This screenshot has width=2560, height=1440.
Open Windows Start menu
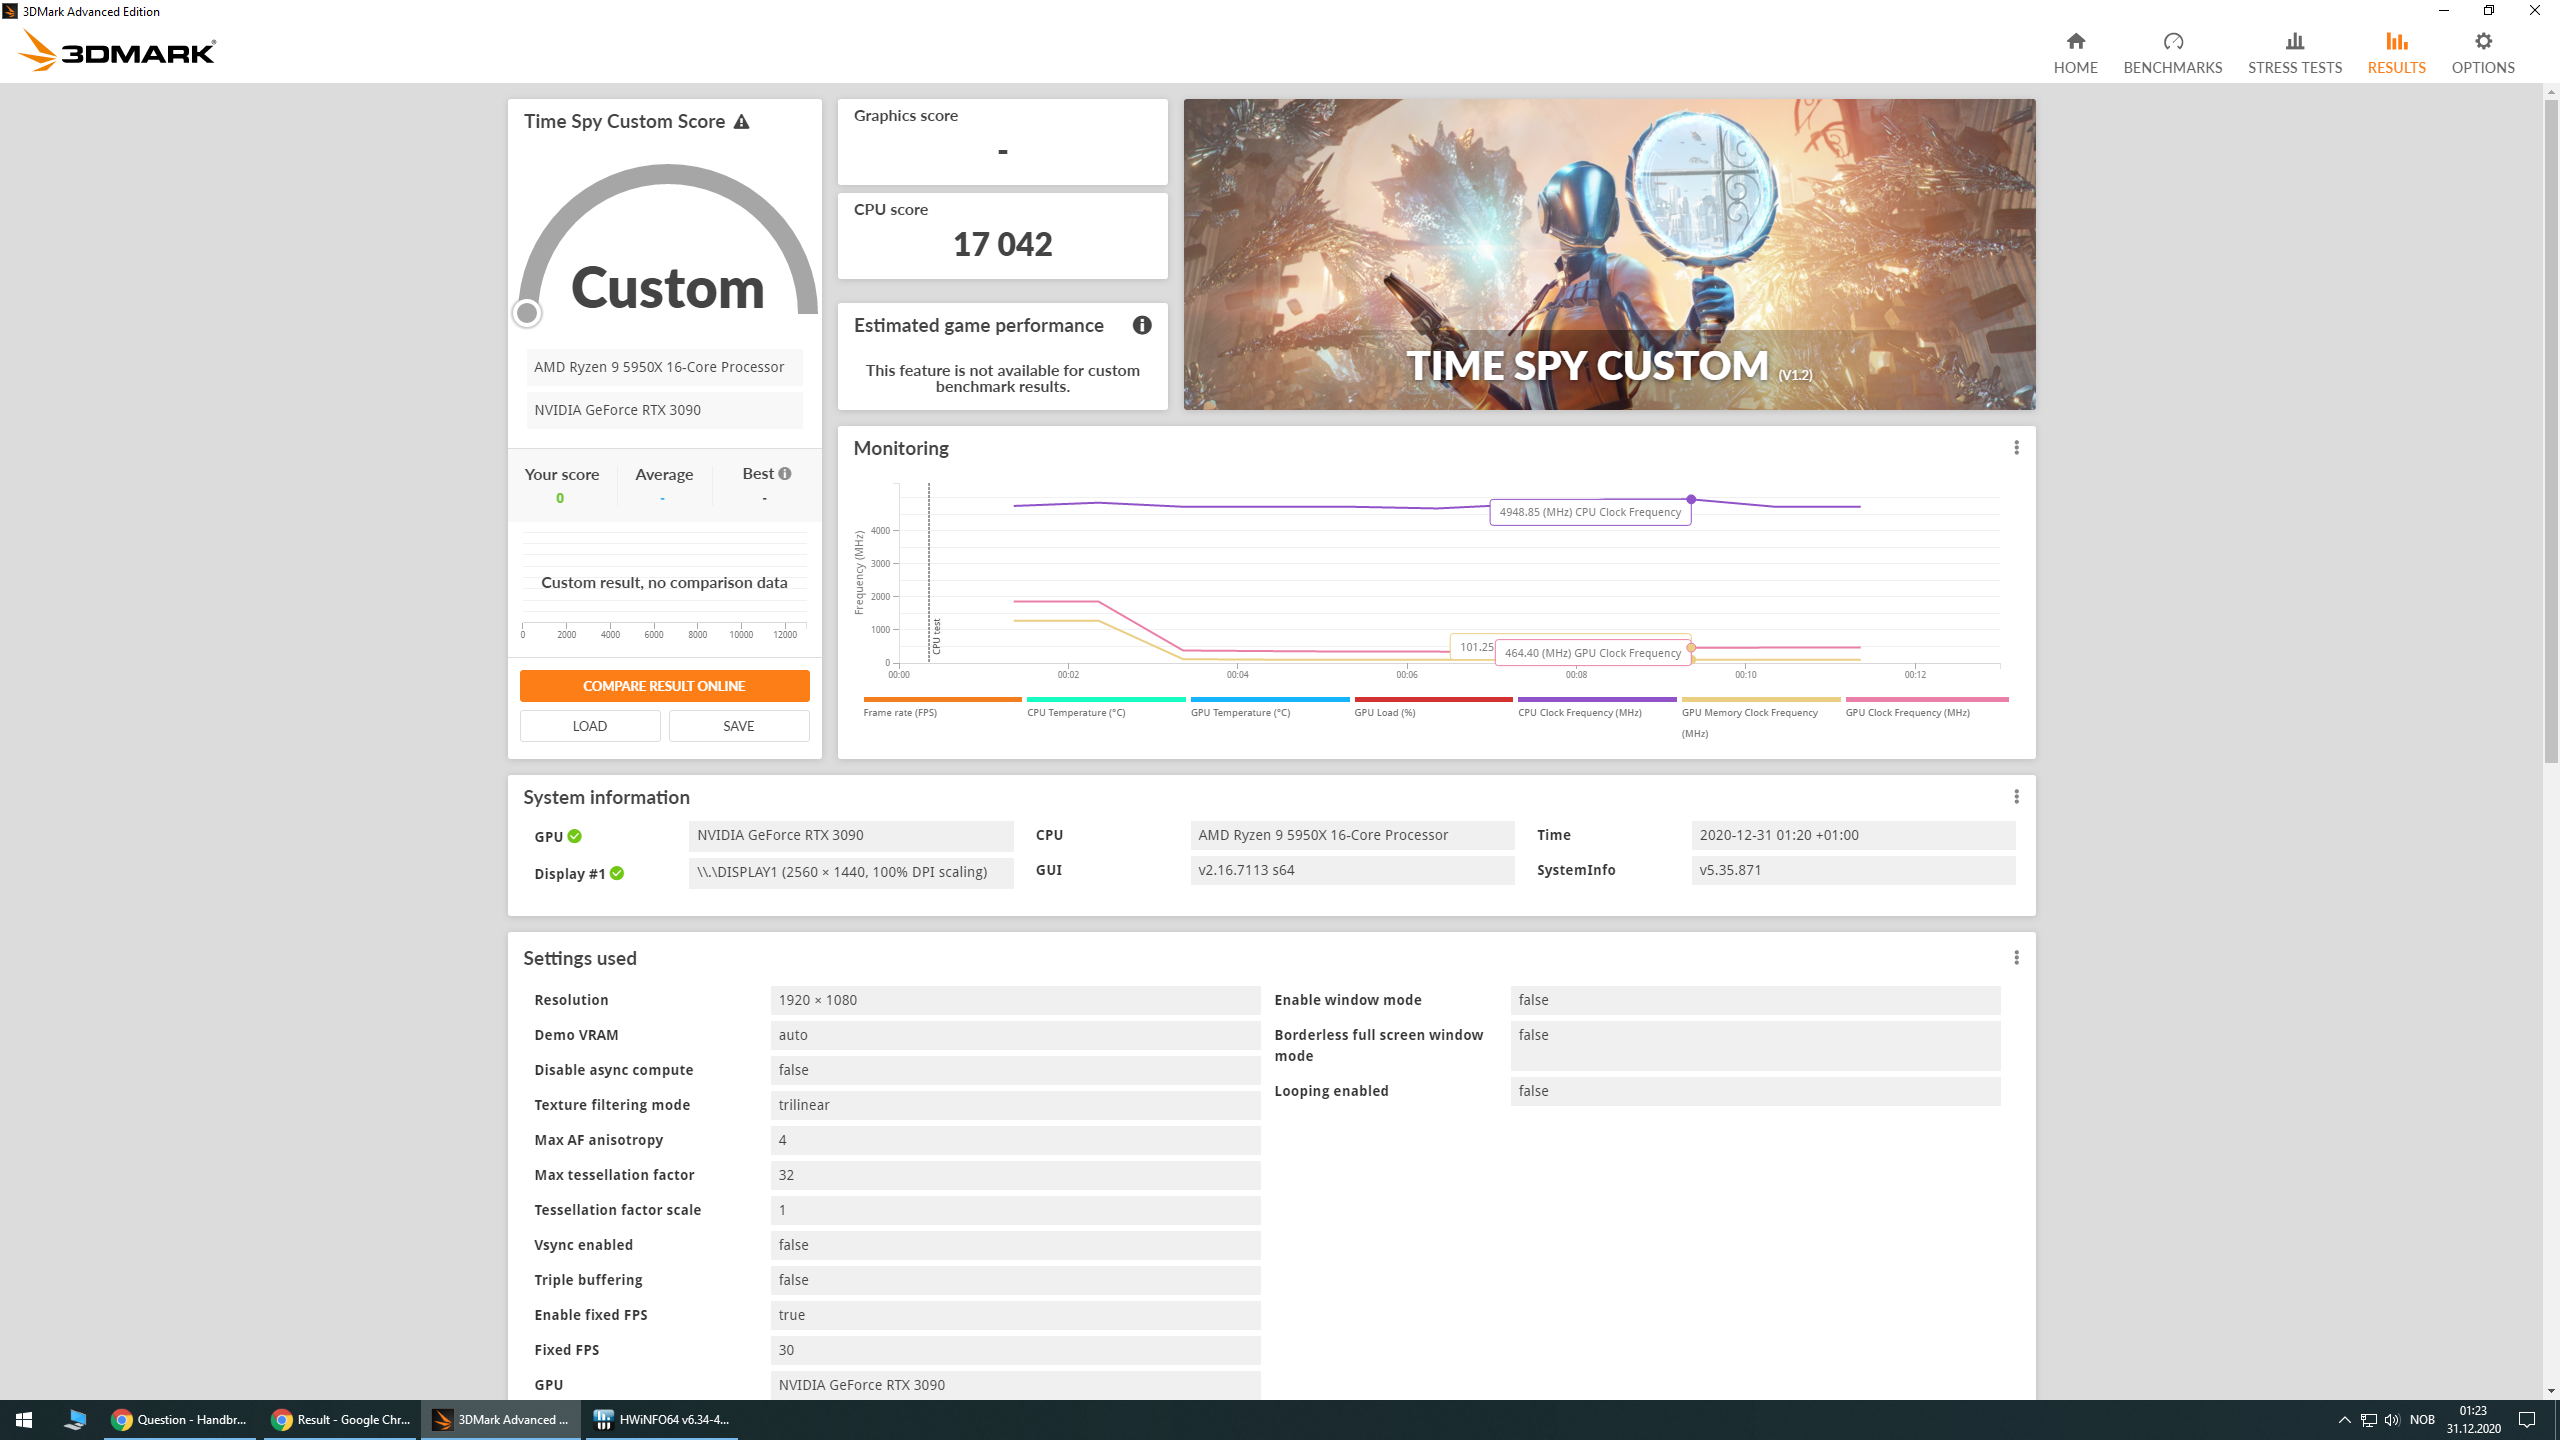click(24, 1420)
